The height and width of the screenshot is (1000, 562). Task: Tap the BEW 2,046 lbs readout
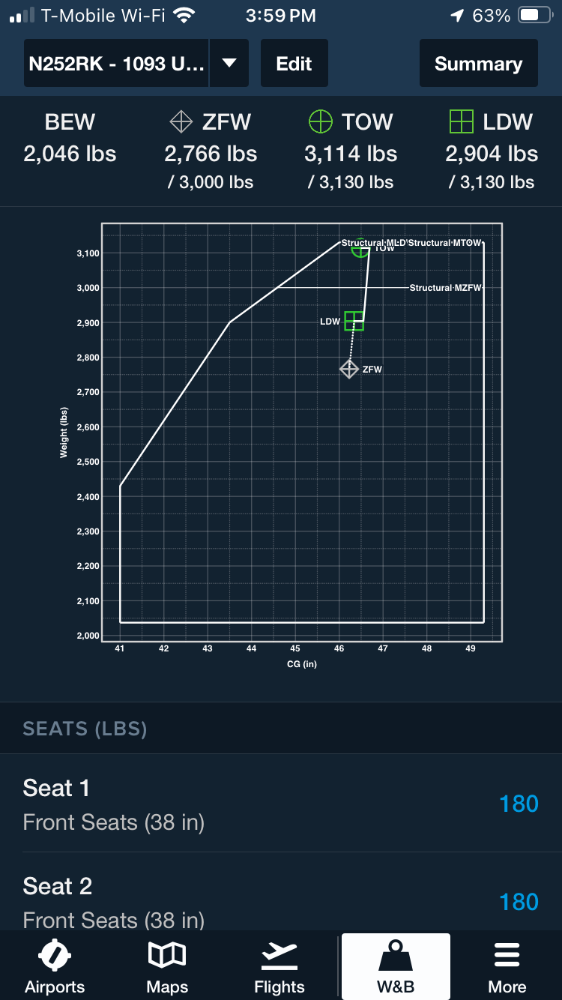pos(70,154)
